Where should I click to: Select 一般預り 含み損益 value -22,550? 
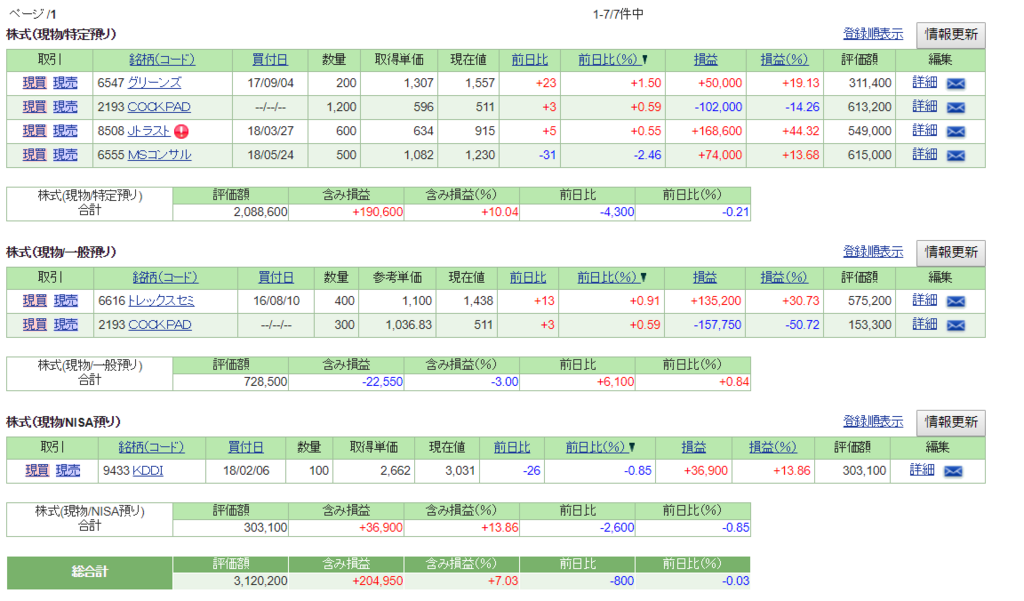pyautogui.click(x=382, y=382)
